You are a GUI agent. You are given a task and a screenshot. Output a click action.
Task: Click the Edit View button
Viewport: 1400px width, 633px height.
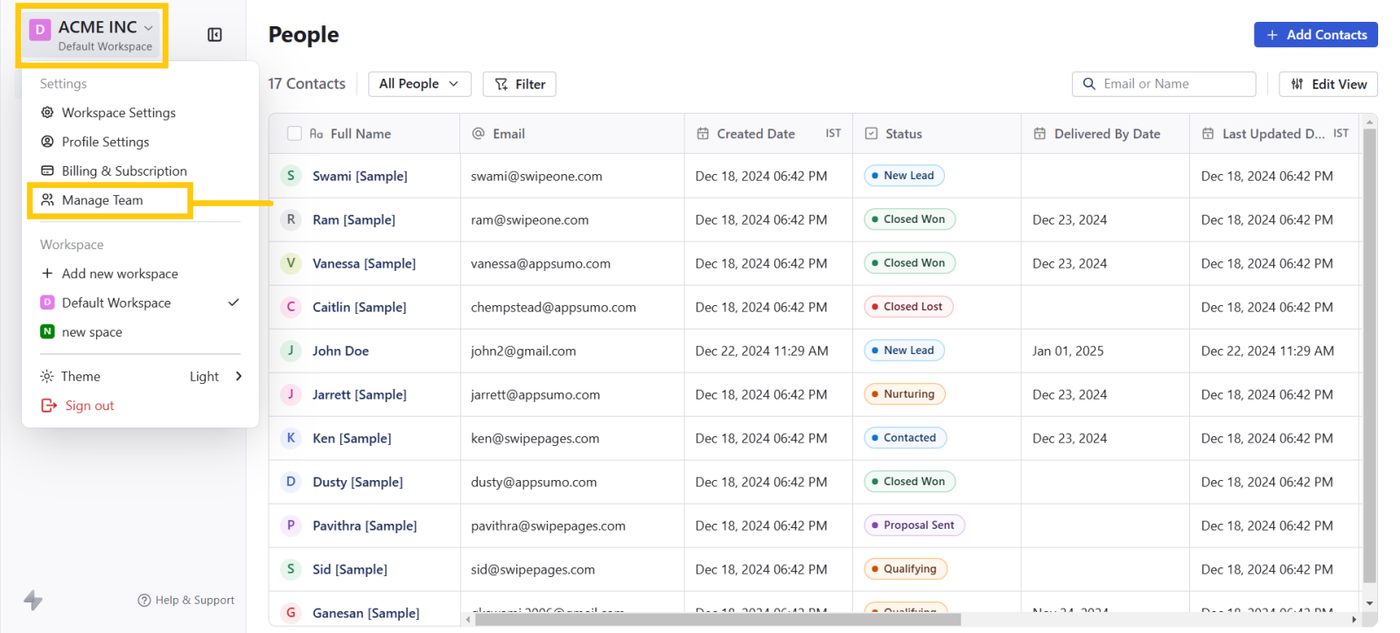coord(1328,84)
